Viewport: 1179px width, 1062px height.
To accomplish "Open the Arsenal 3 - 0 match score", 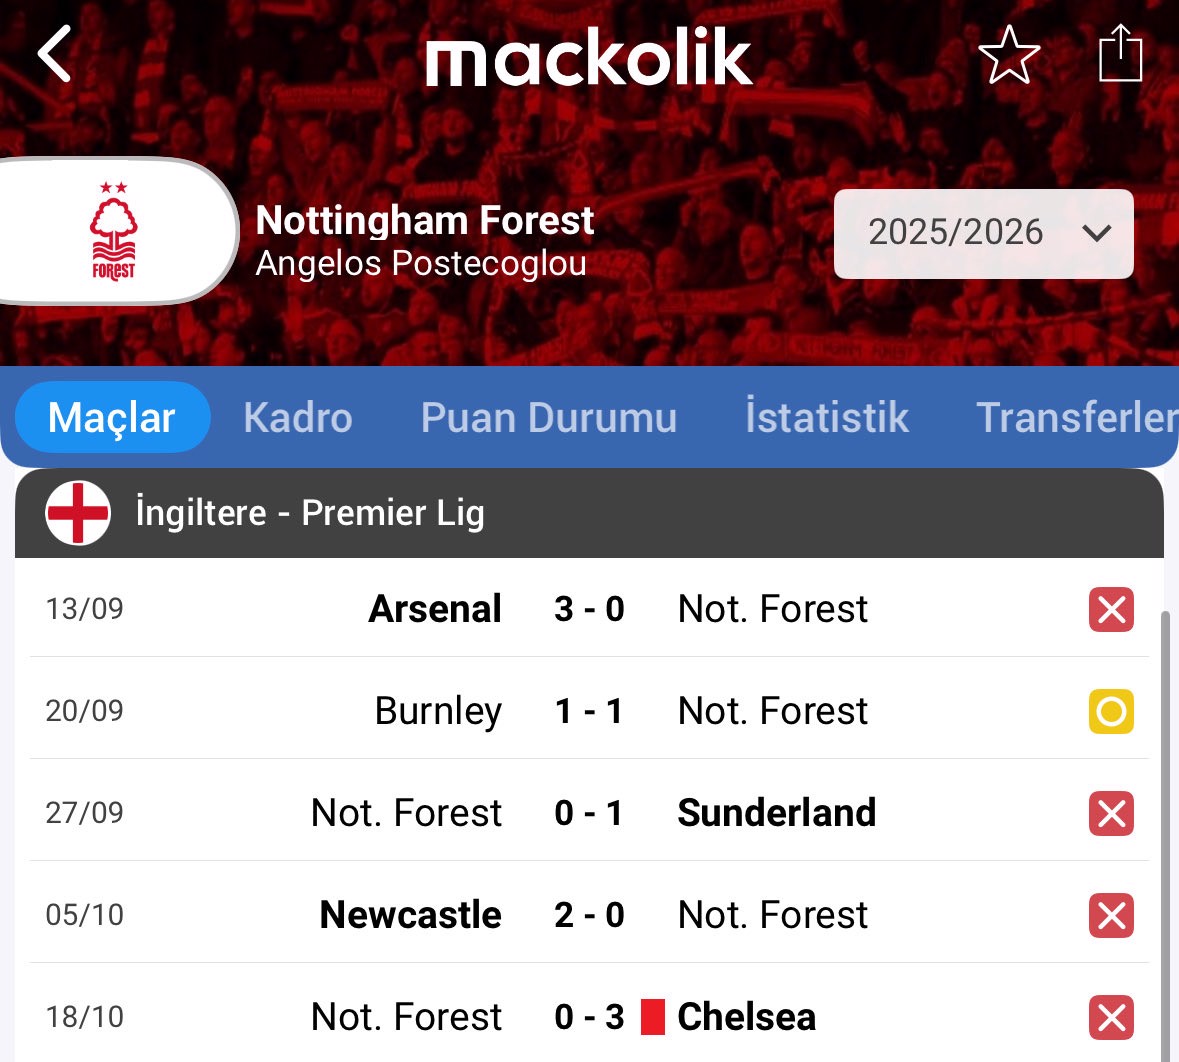I will 589,609.
